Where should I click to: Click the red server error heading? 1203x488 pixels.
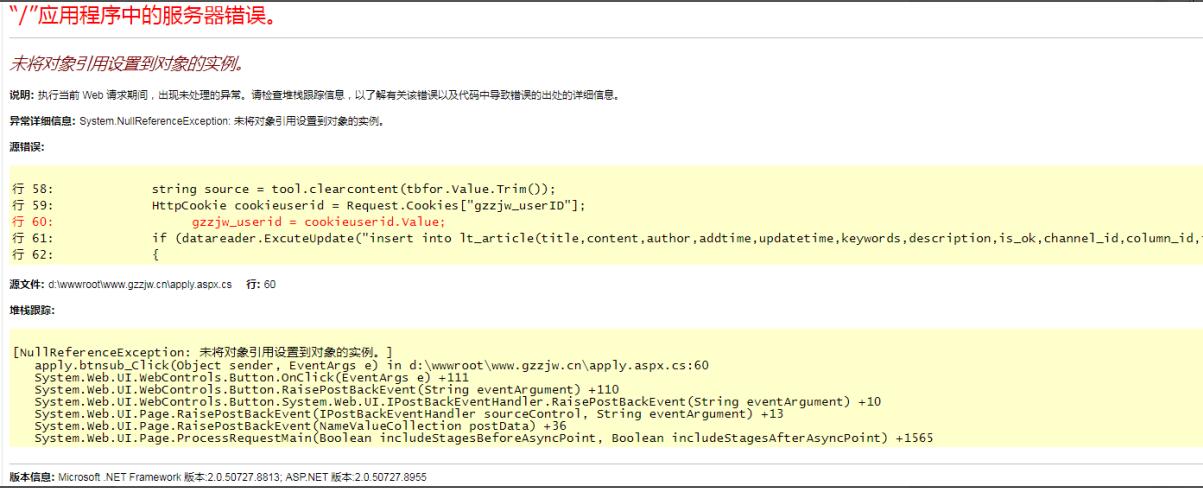point(139,17)
